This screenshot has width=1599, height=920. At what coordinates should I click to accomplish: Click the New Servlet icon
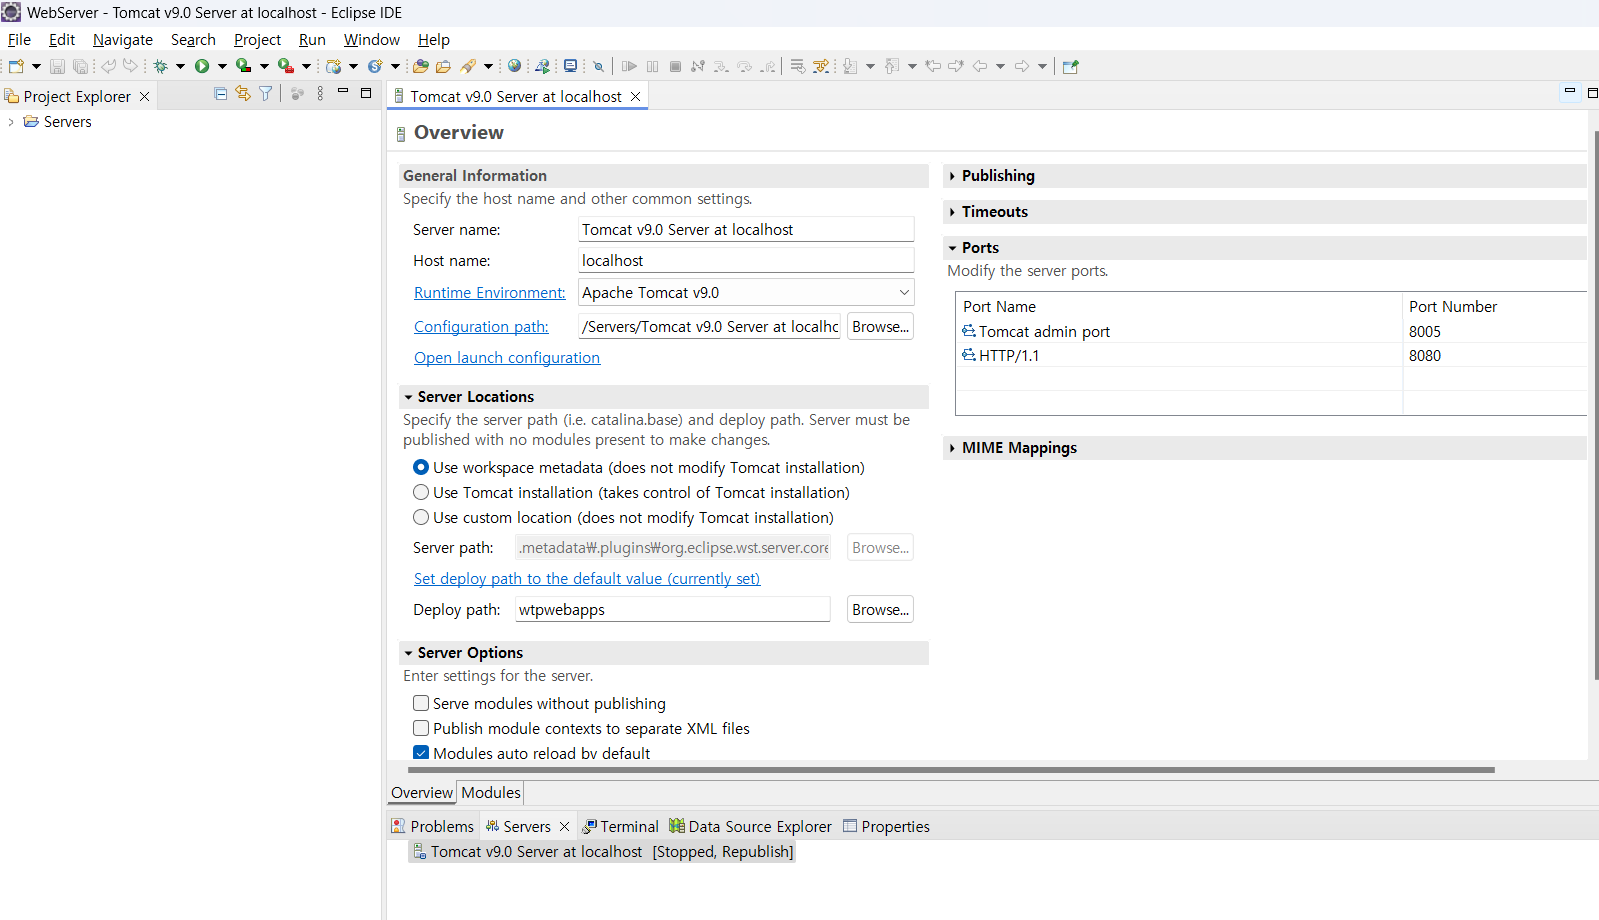click(x=375, y=66)
